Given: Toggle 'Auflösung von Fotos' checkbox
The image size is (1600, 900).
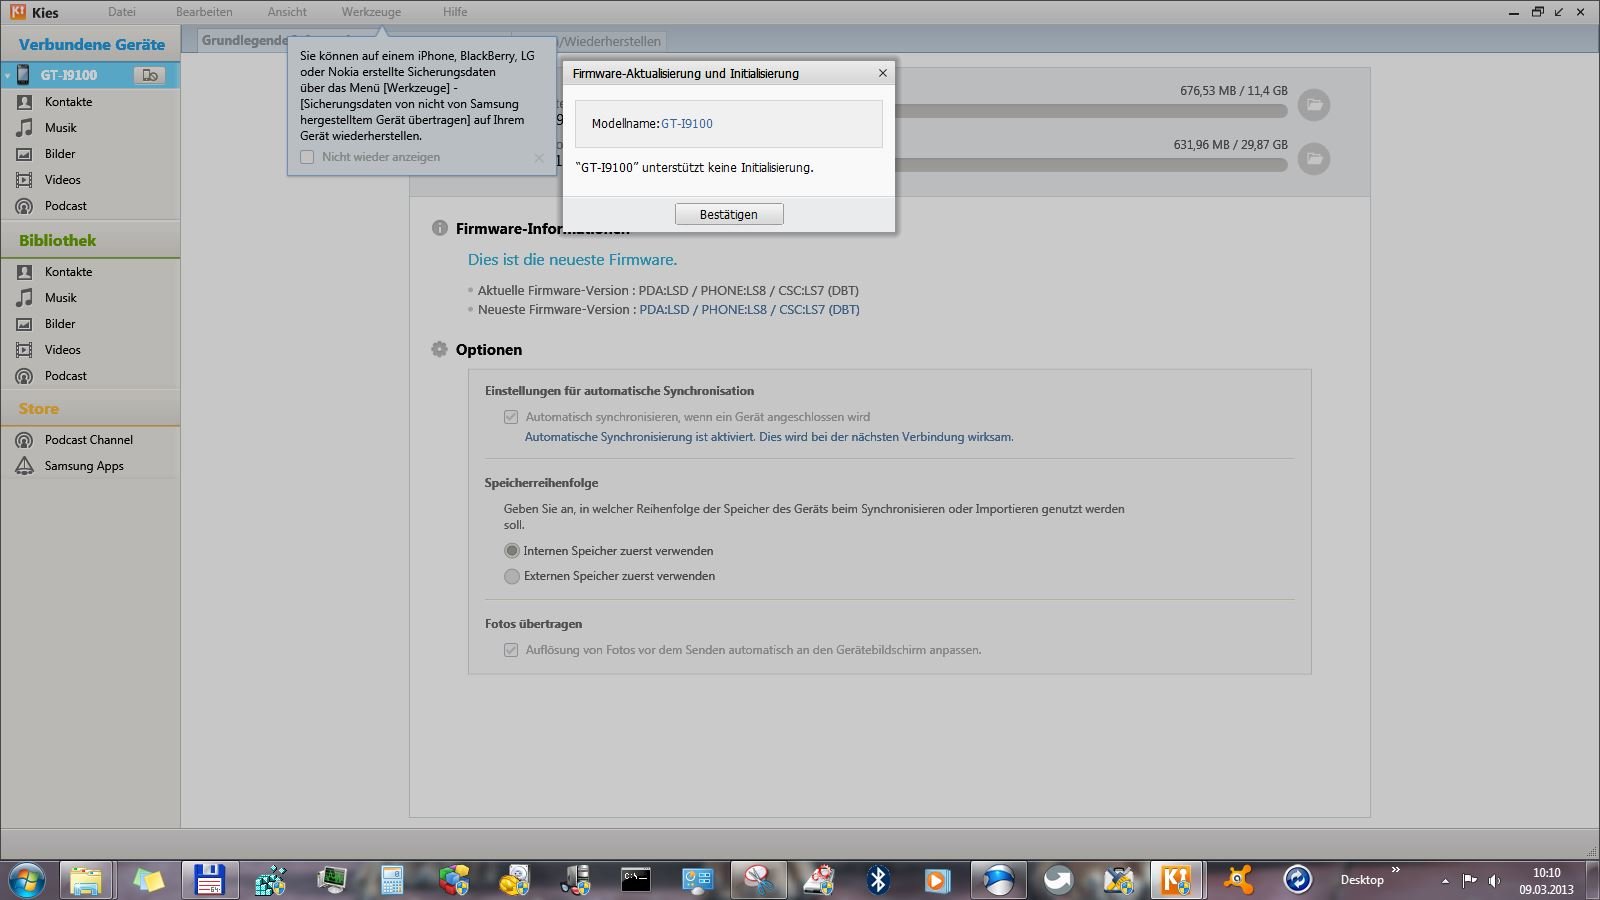Looking at the screenshot, I should (511, 650).
